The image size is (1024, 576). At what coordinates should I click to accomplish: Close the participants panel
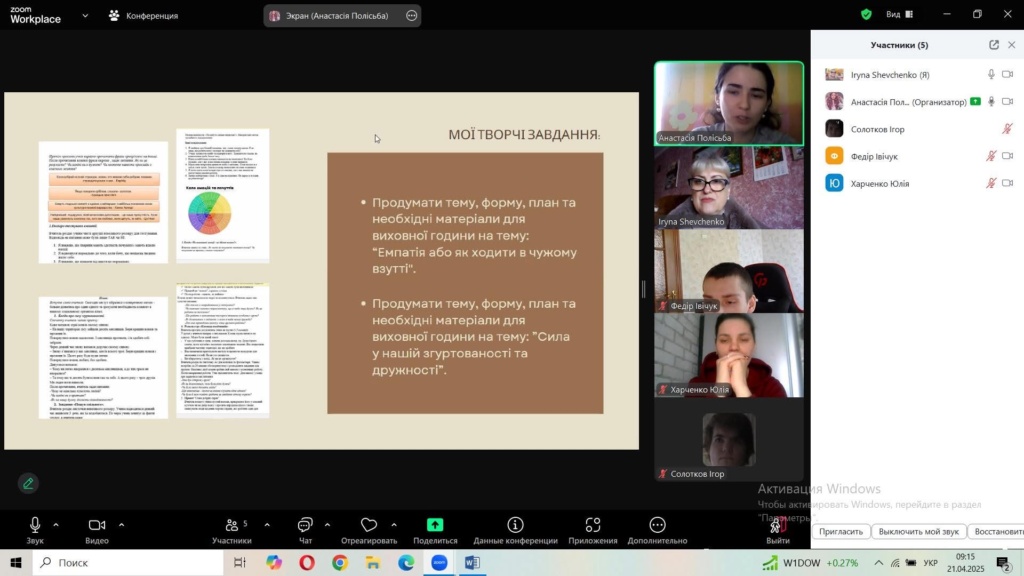tap(1012, 44)
